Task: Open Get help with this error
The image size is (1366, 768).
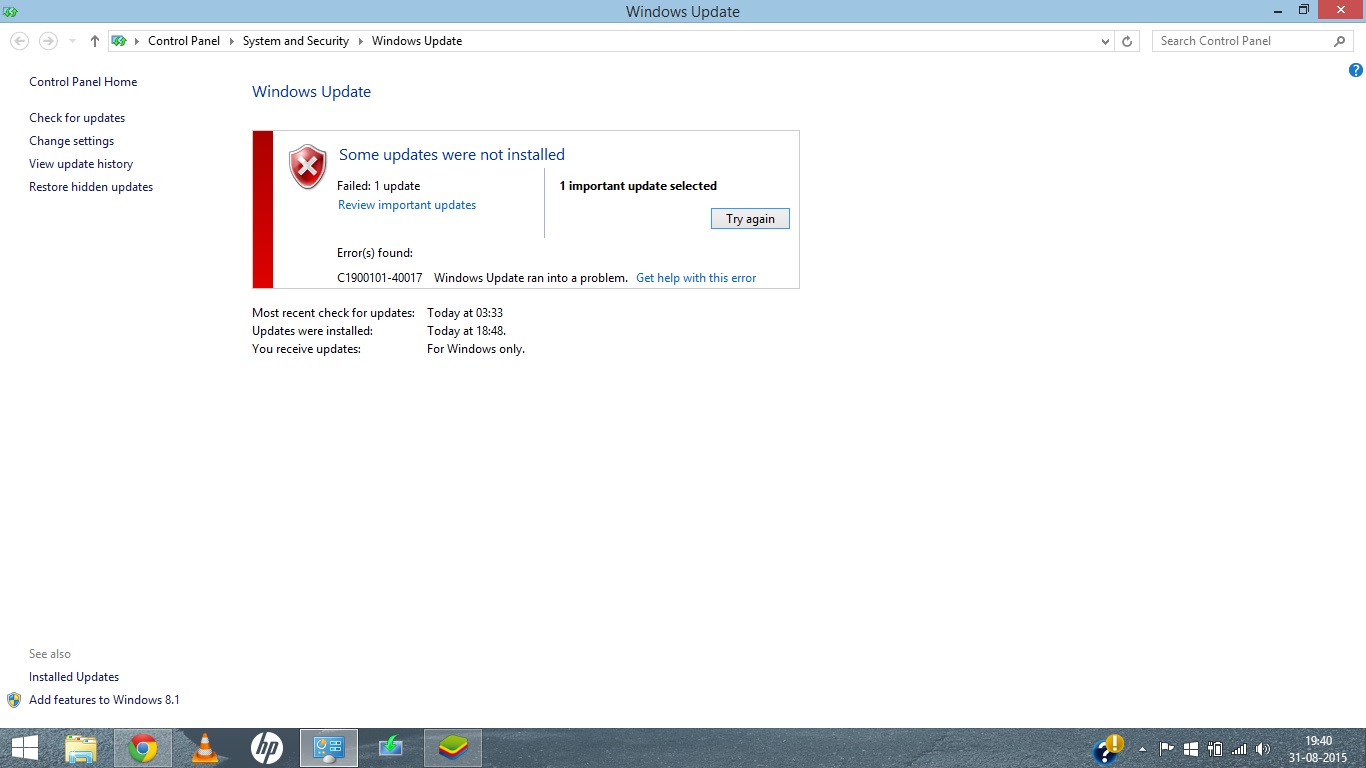Action: point(696,278)
